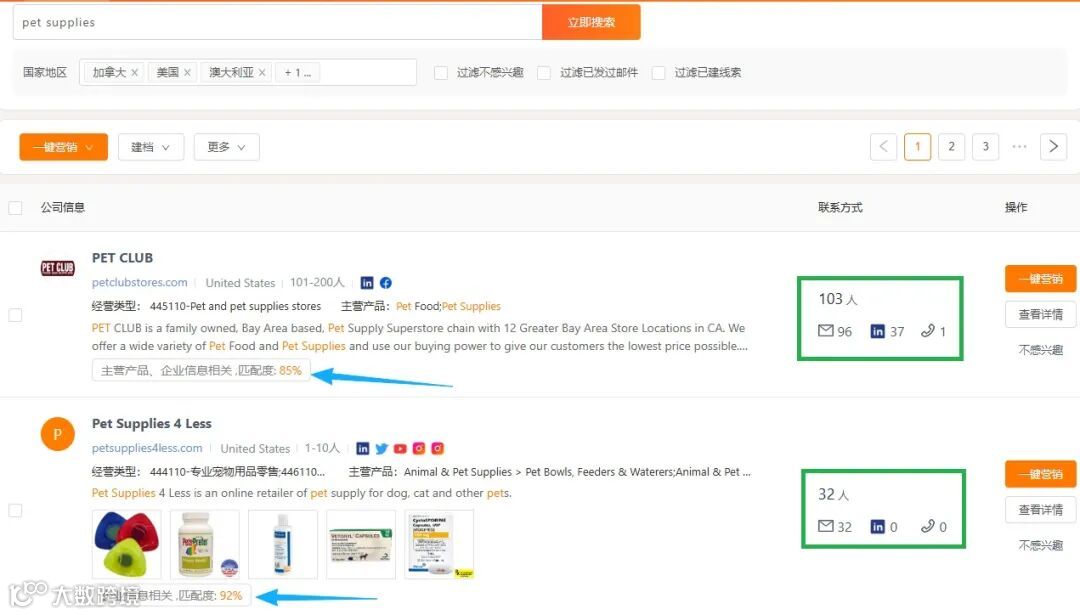
Task: Click the PET CLUB 85% match tag
Action: pyautogui.click(x=201, y=371)
